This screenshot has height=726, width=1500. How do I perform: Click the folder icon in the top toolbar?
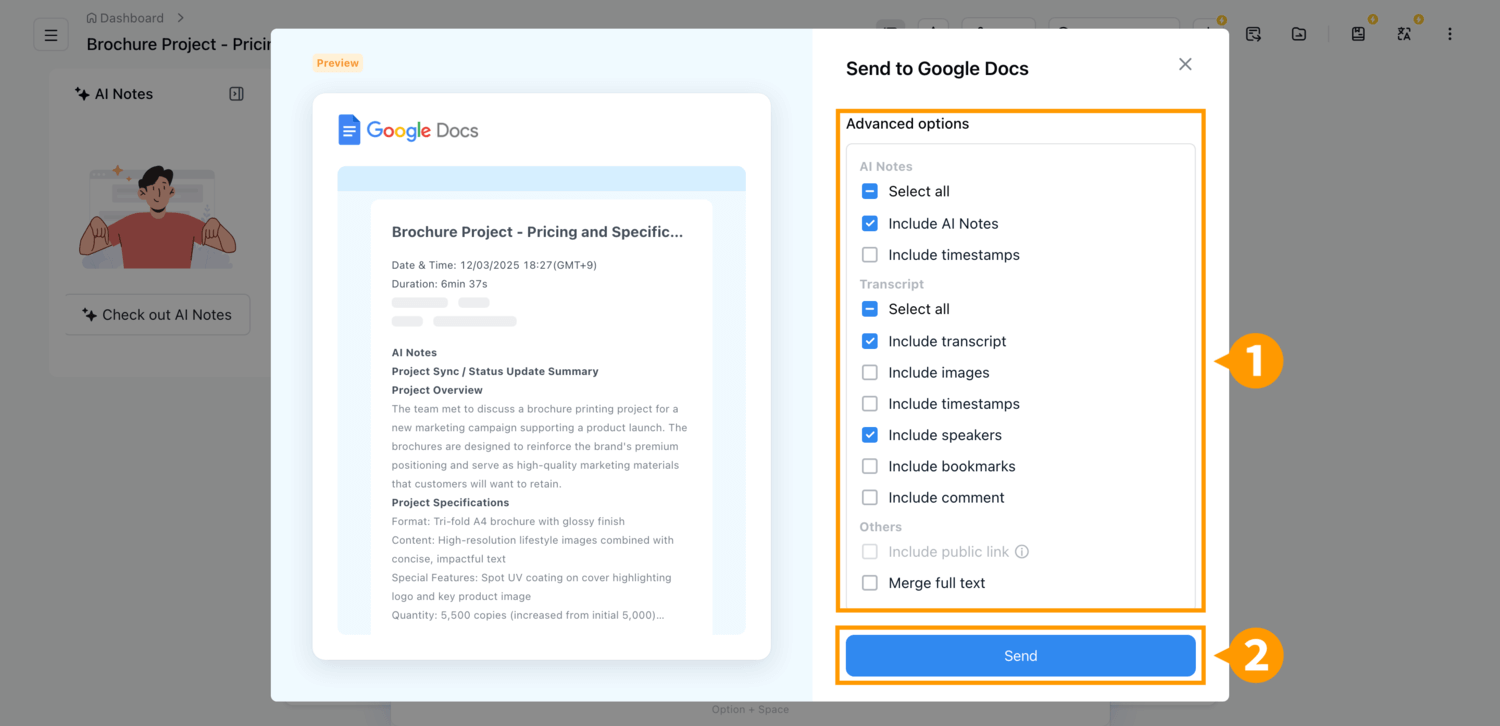(1298, 34)
